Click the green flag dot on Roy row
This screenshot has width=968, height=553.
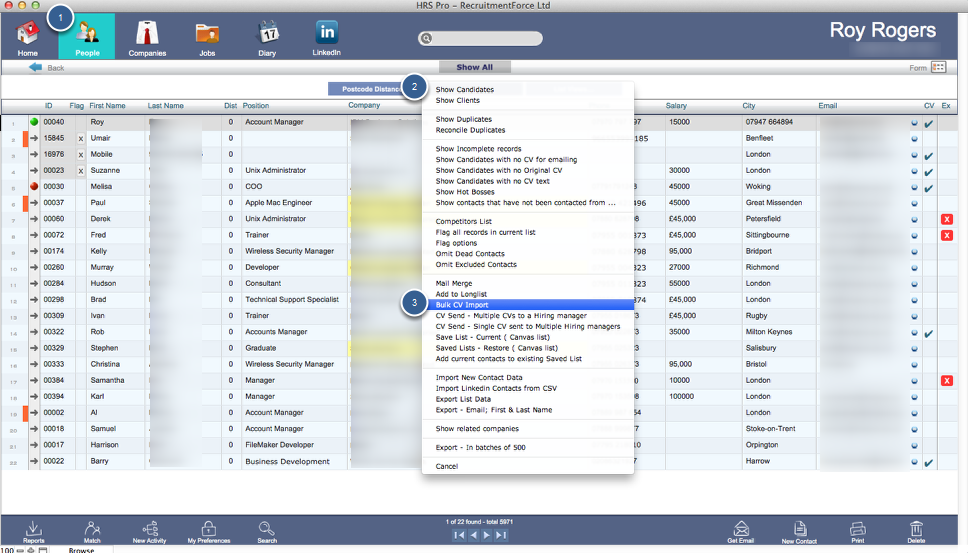34,122
